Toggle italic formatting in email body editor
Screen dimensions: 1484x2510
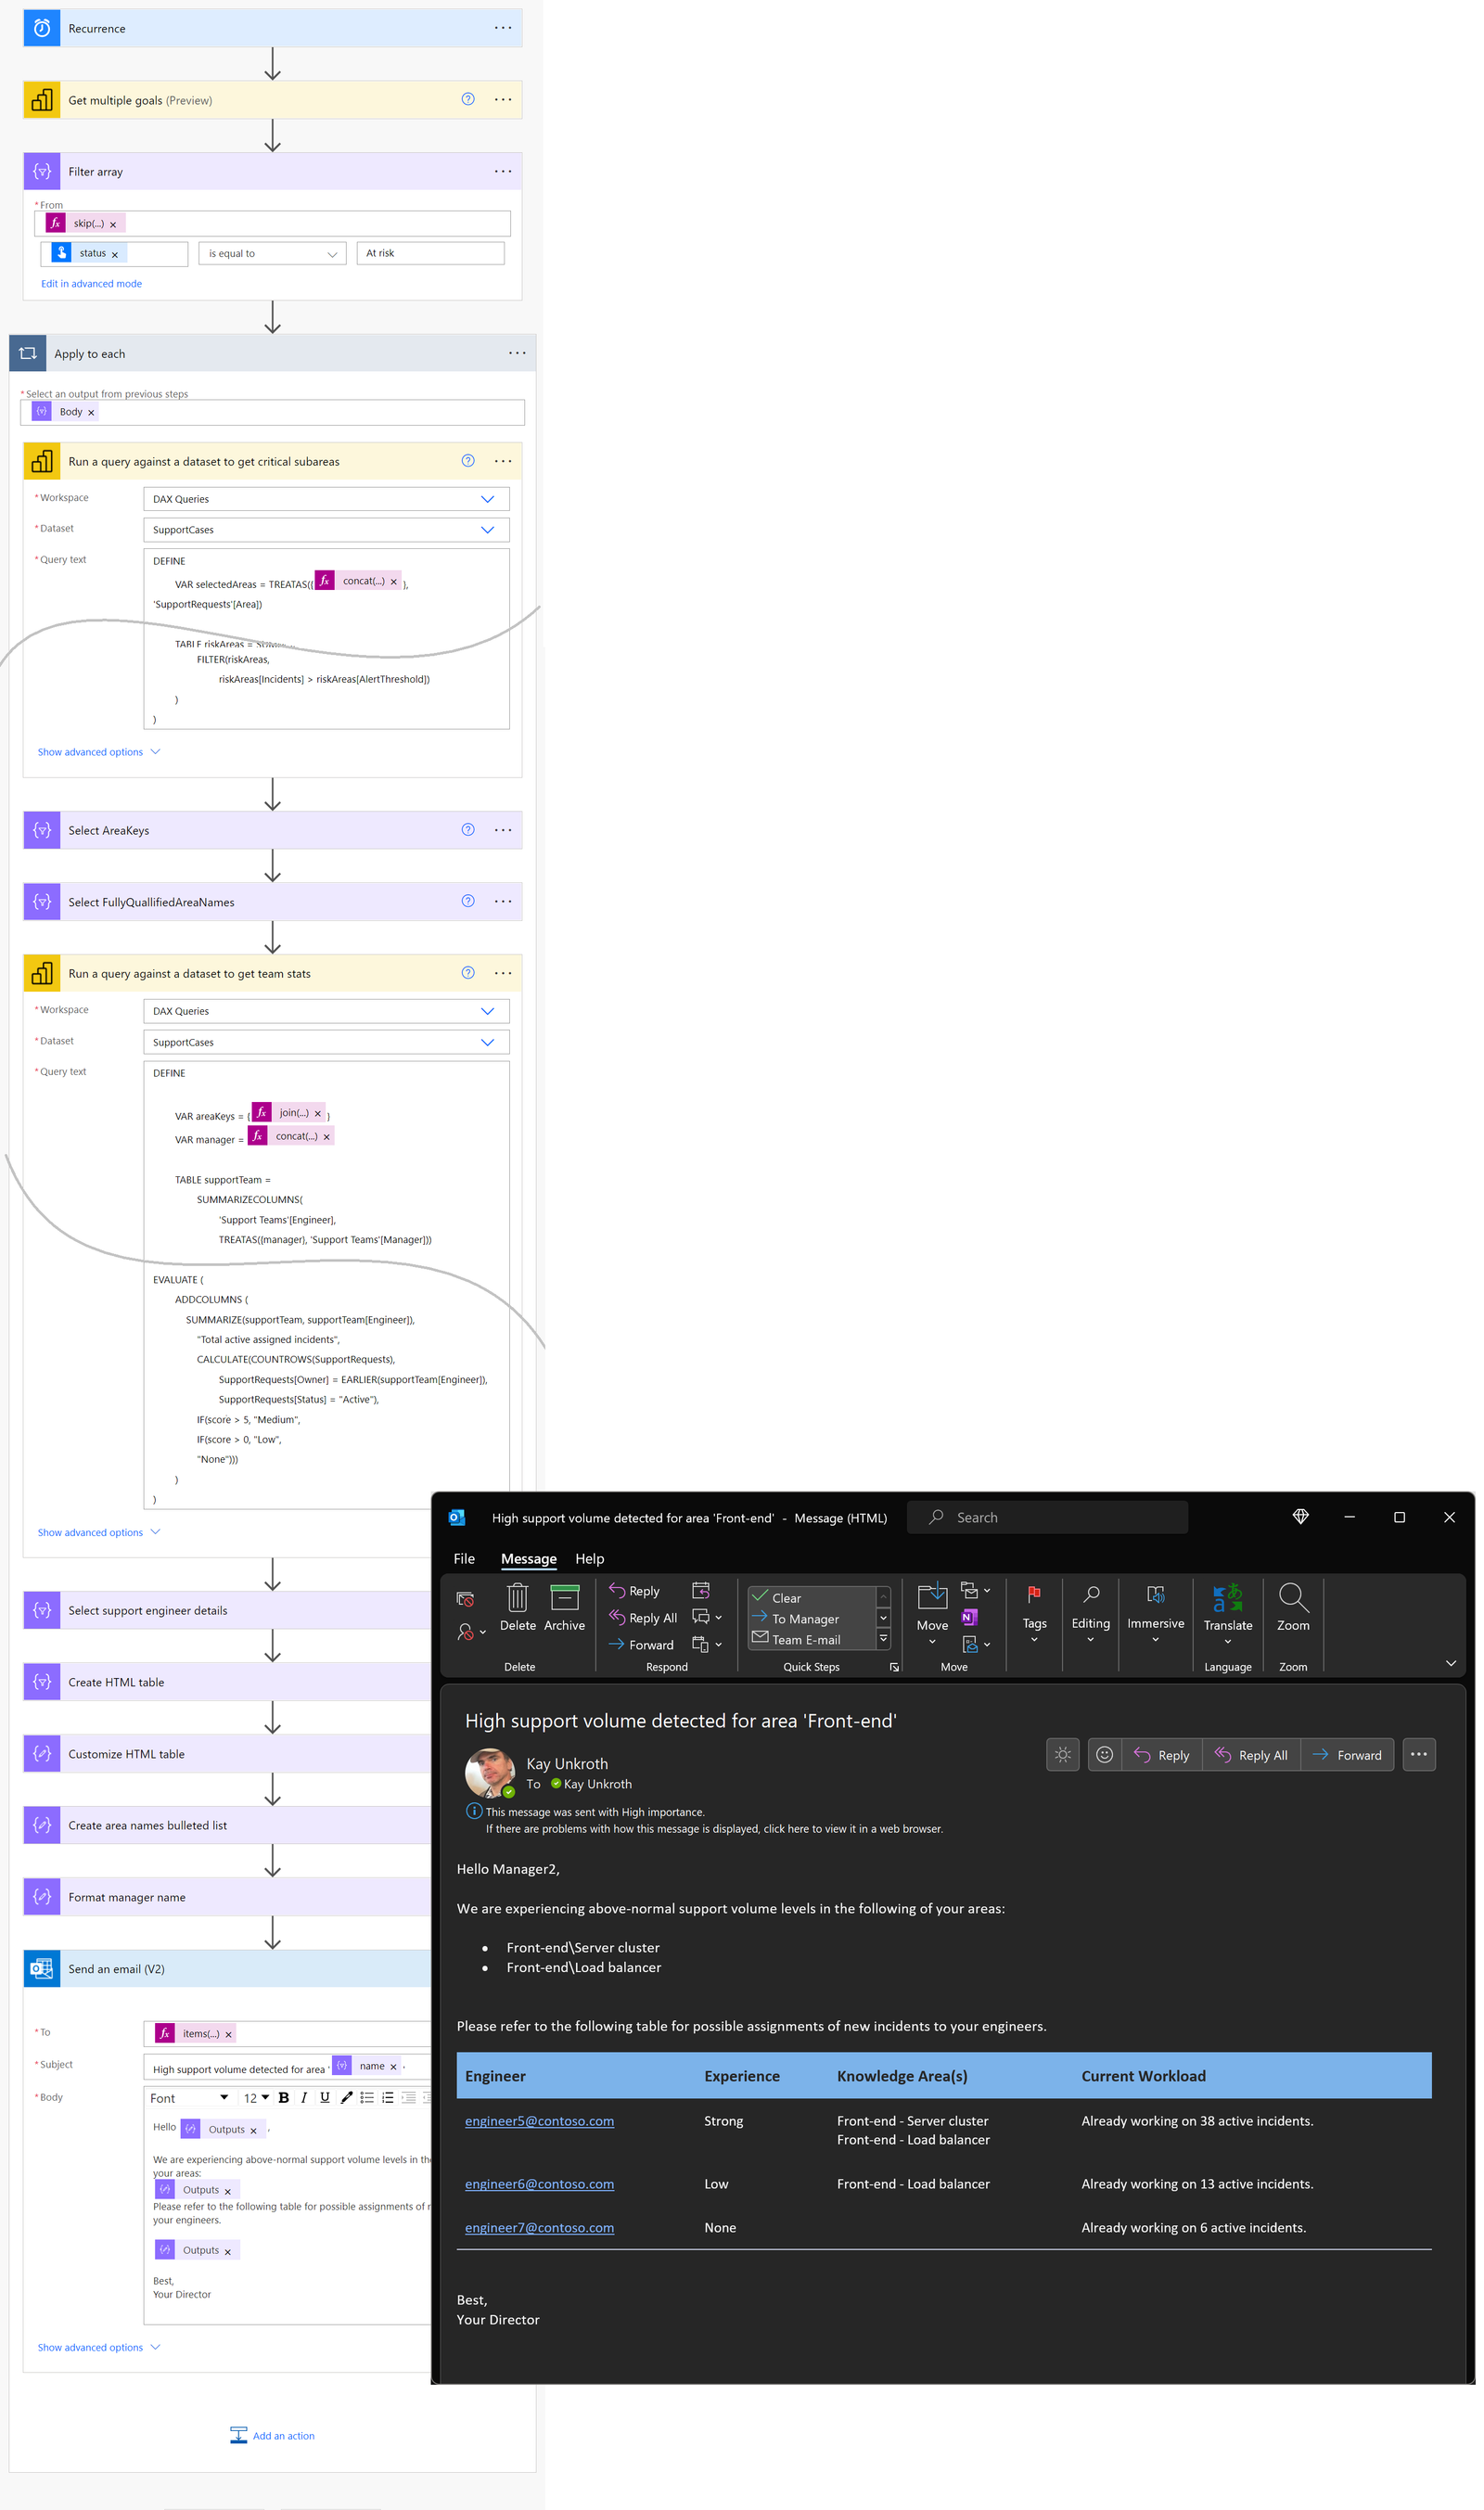[304, 2097]
